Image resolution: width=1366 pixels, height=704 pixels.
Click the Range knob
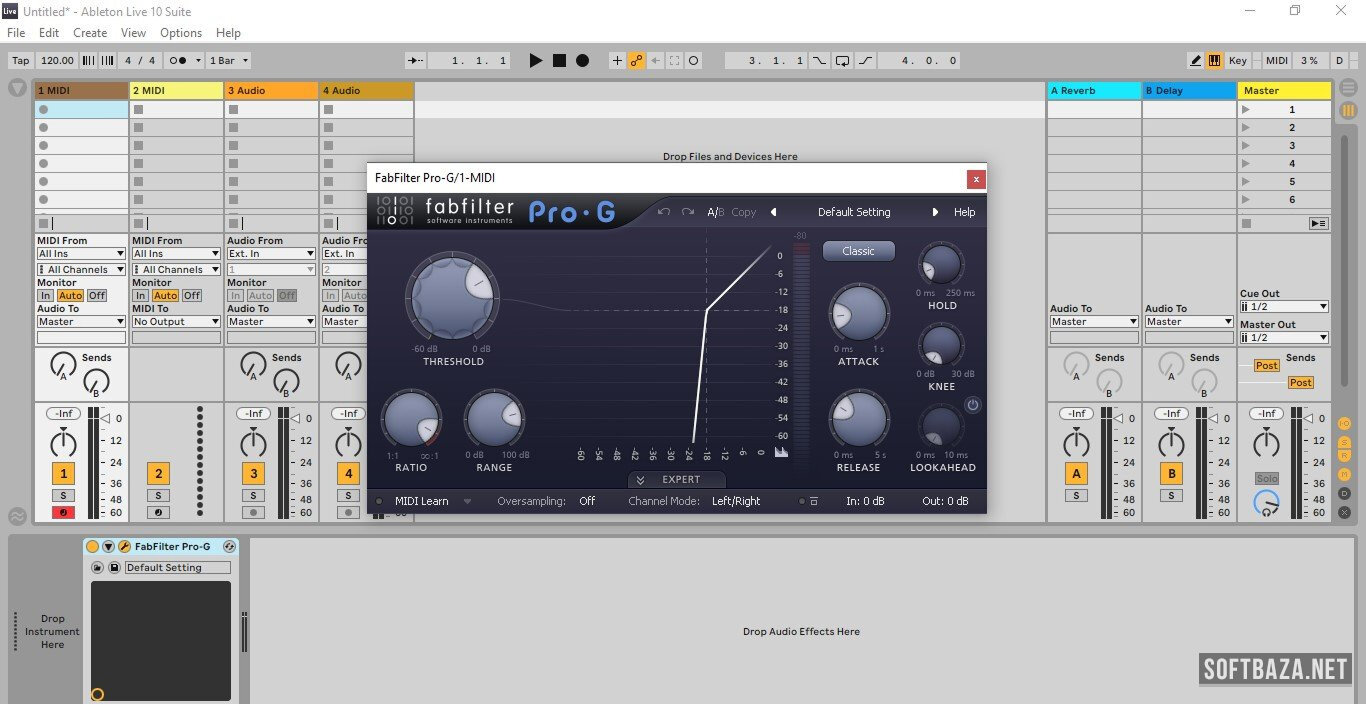494,419
